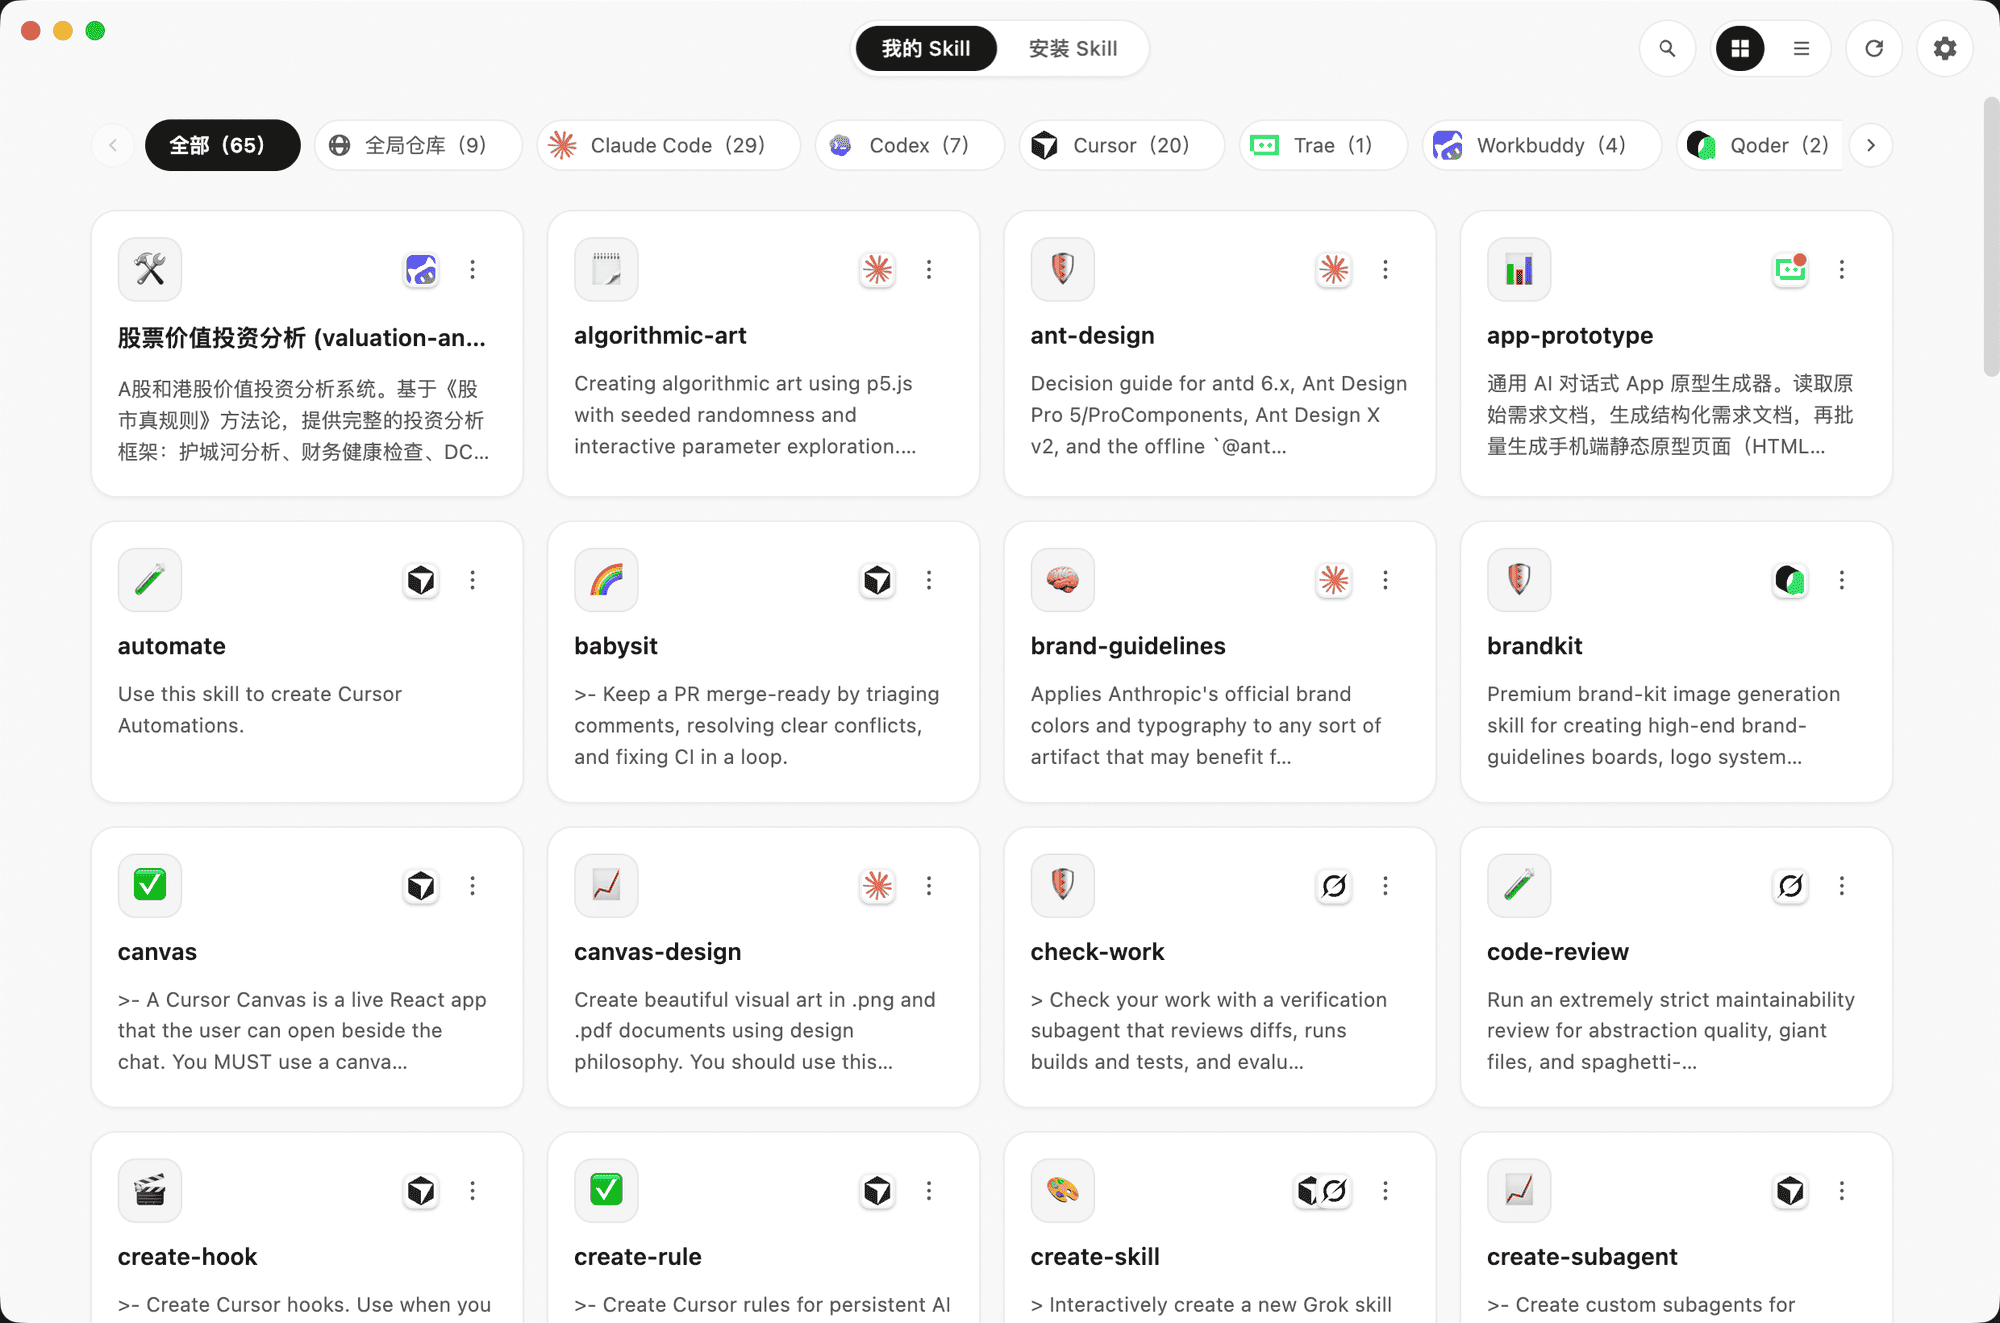Image resolution: width=2000 pixels, height=1323 pixels.
Task: Open more menu on brandkit card
Action: pyautogui.click(x=1842, y=580)
